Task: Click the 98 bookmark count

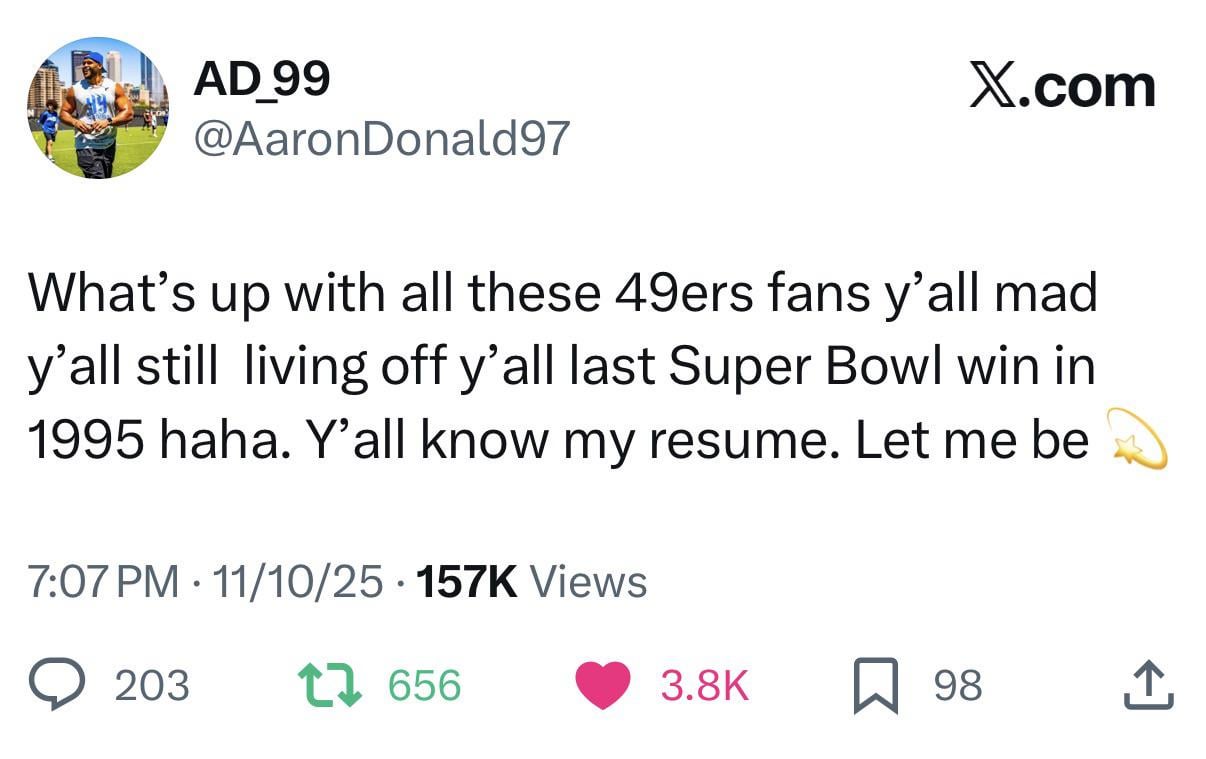Action: [958, 685]
